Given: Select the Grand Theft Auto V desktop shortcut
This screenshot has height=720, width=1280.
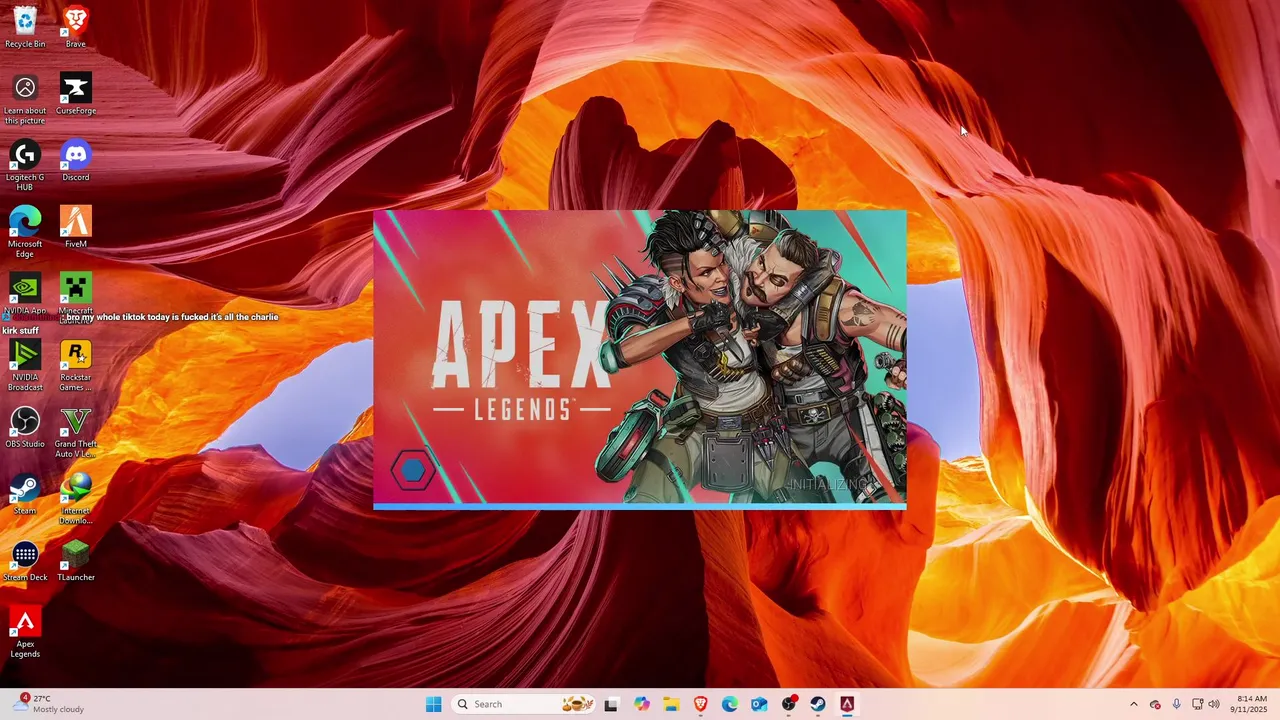Looking at the screenshot, I should tap(76, 432).
